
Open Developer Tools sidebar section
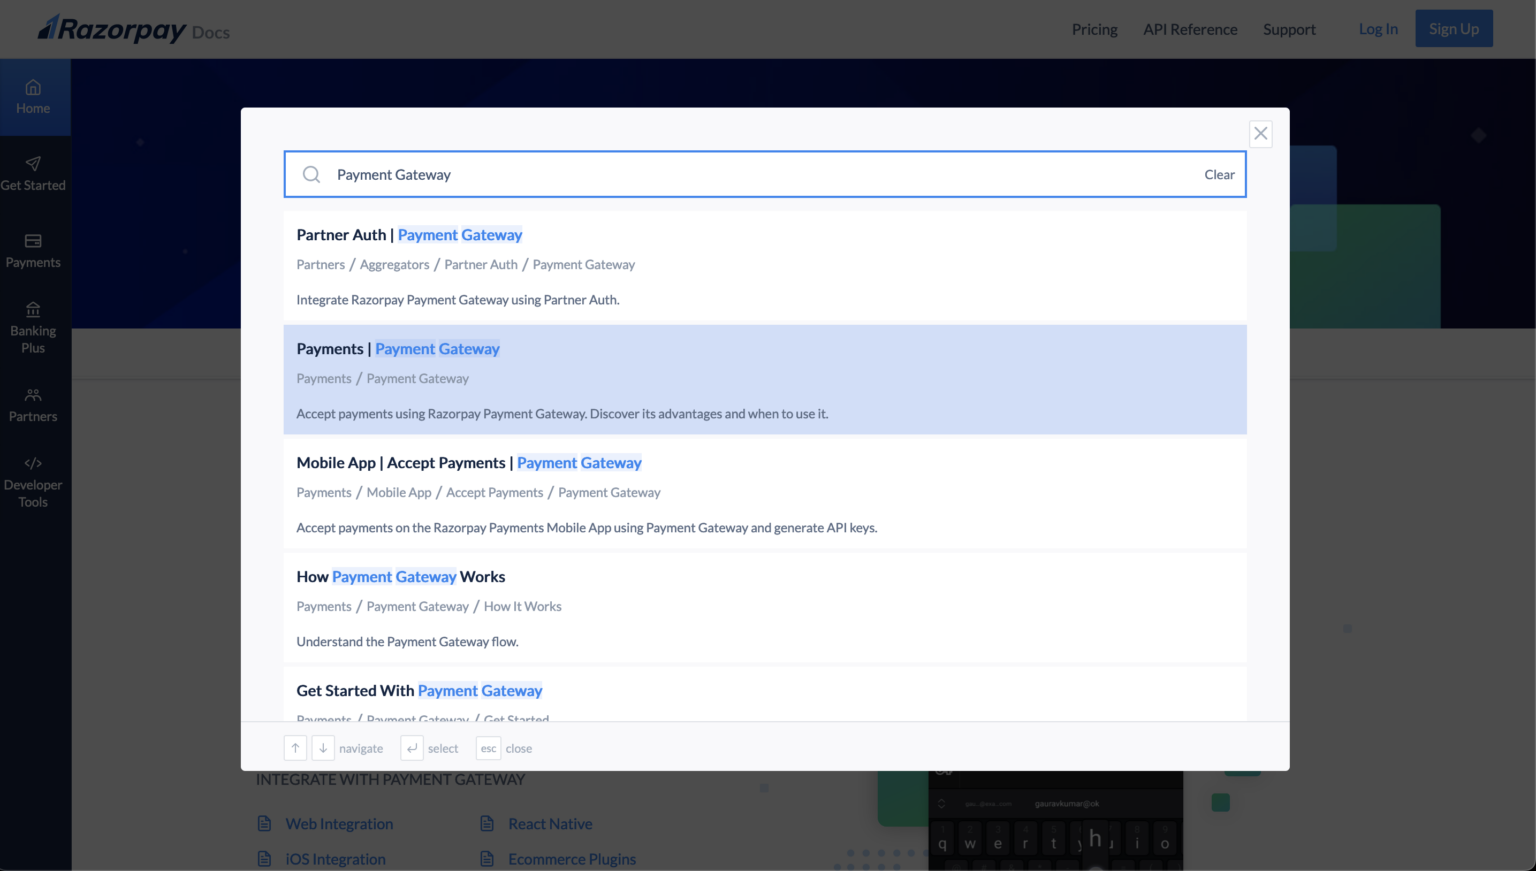coord(33,482)
